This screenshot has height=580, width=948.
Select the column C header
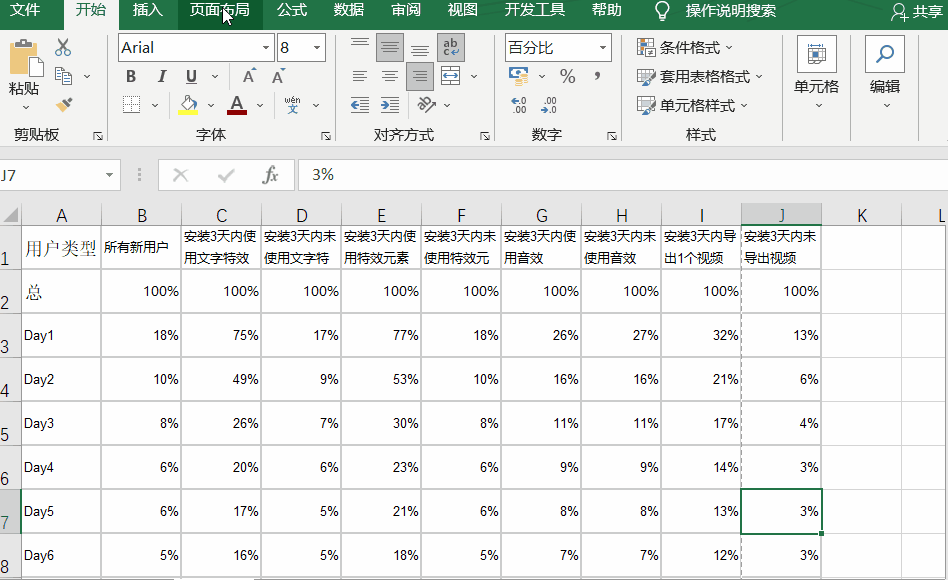click(x=221, y=215)
